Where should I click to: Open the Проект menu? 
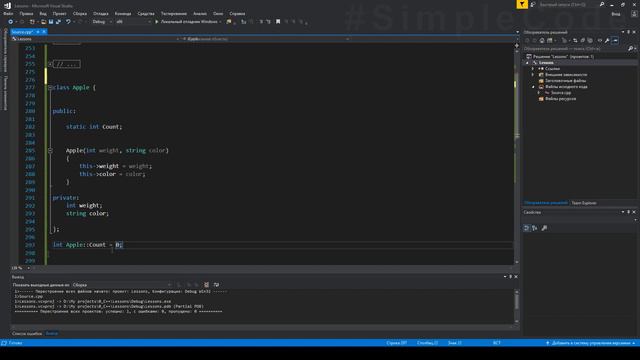[59, 13]
